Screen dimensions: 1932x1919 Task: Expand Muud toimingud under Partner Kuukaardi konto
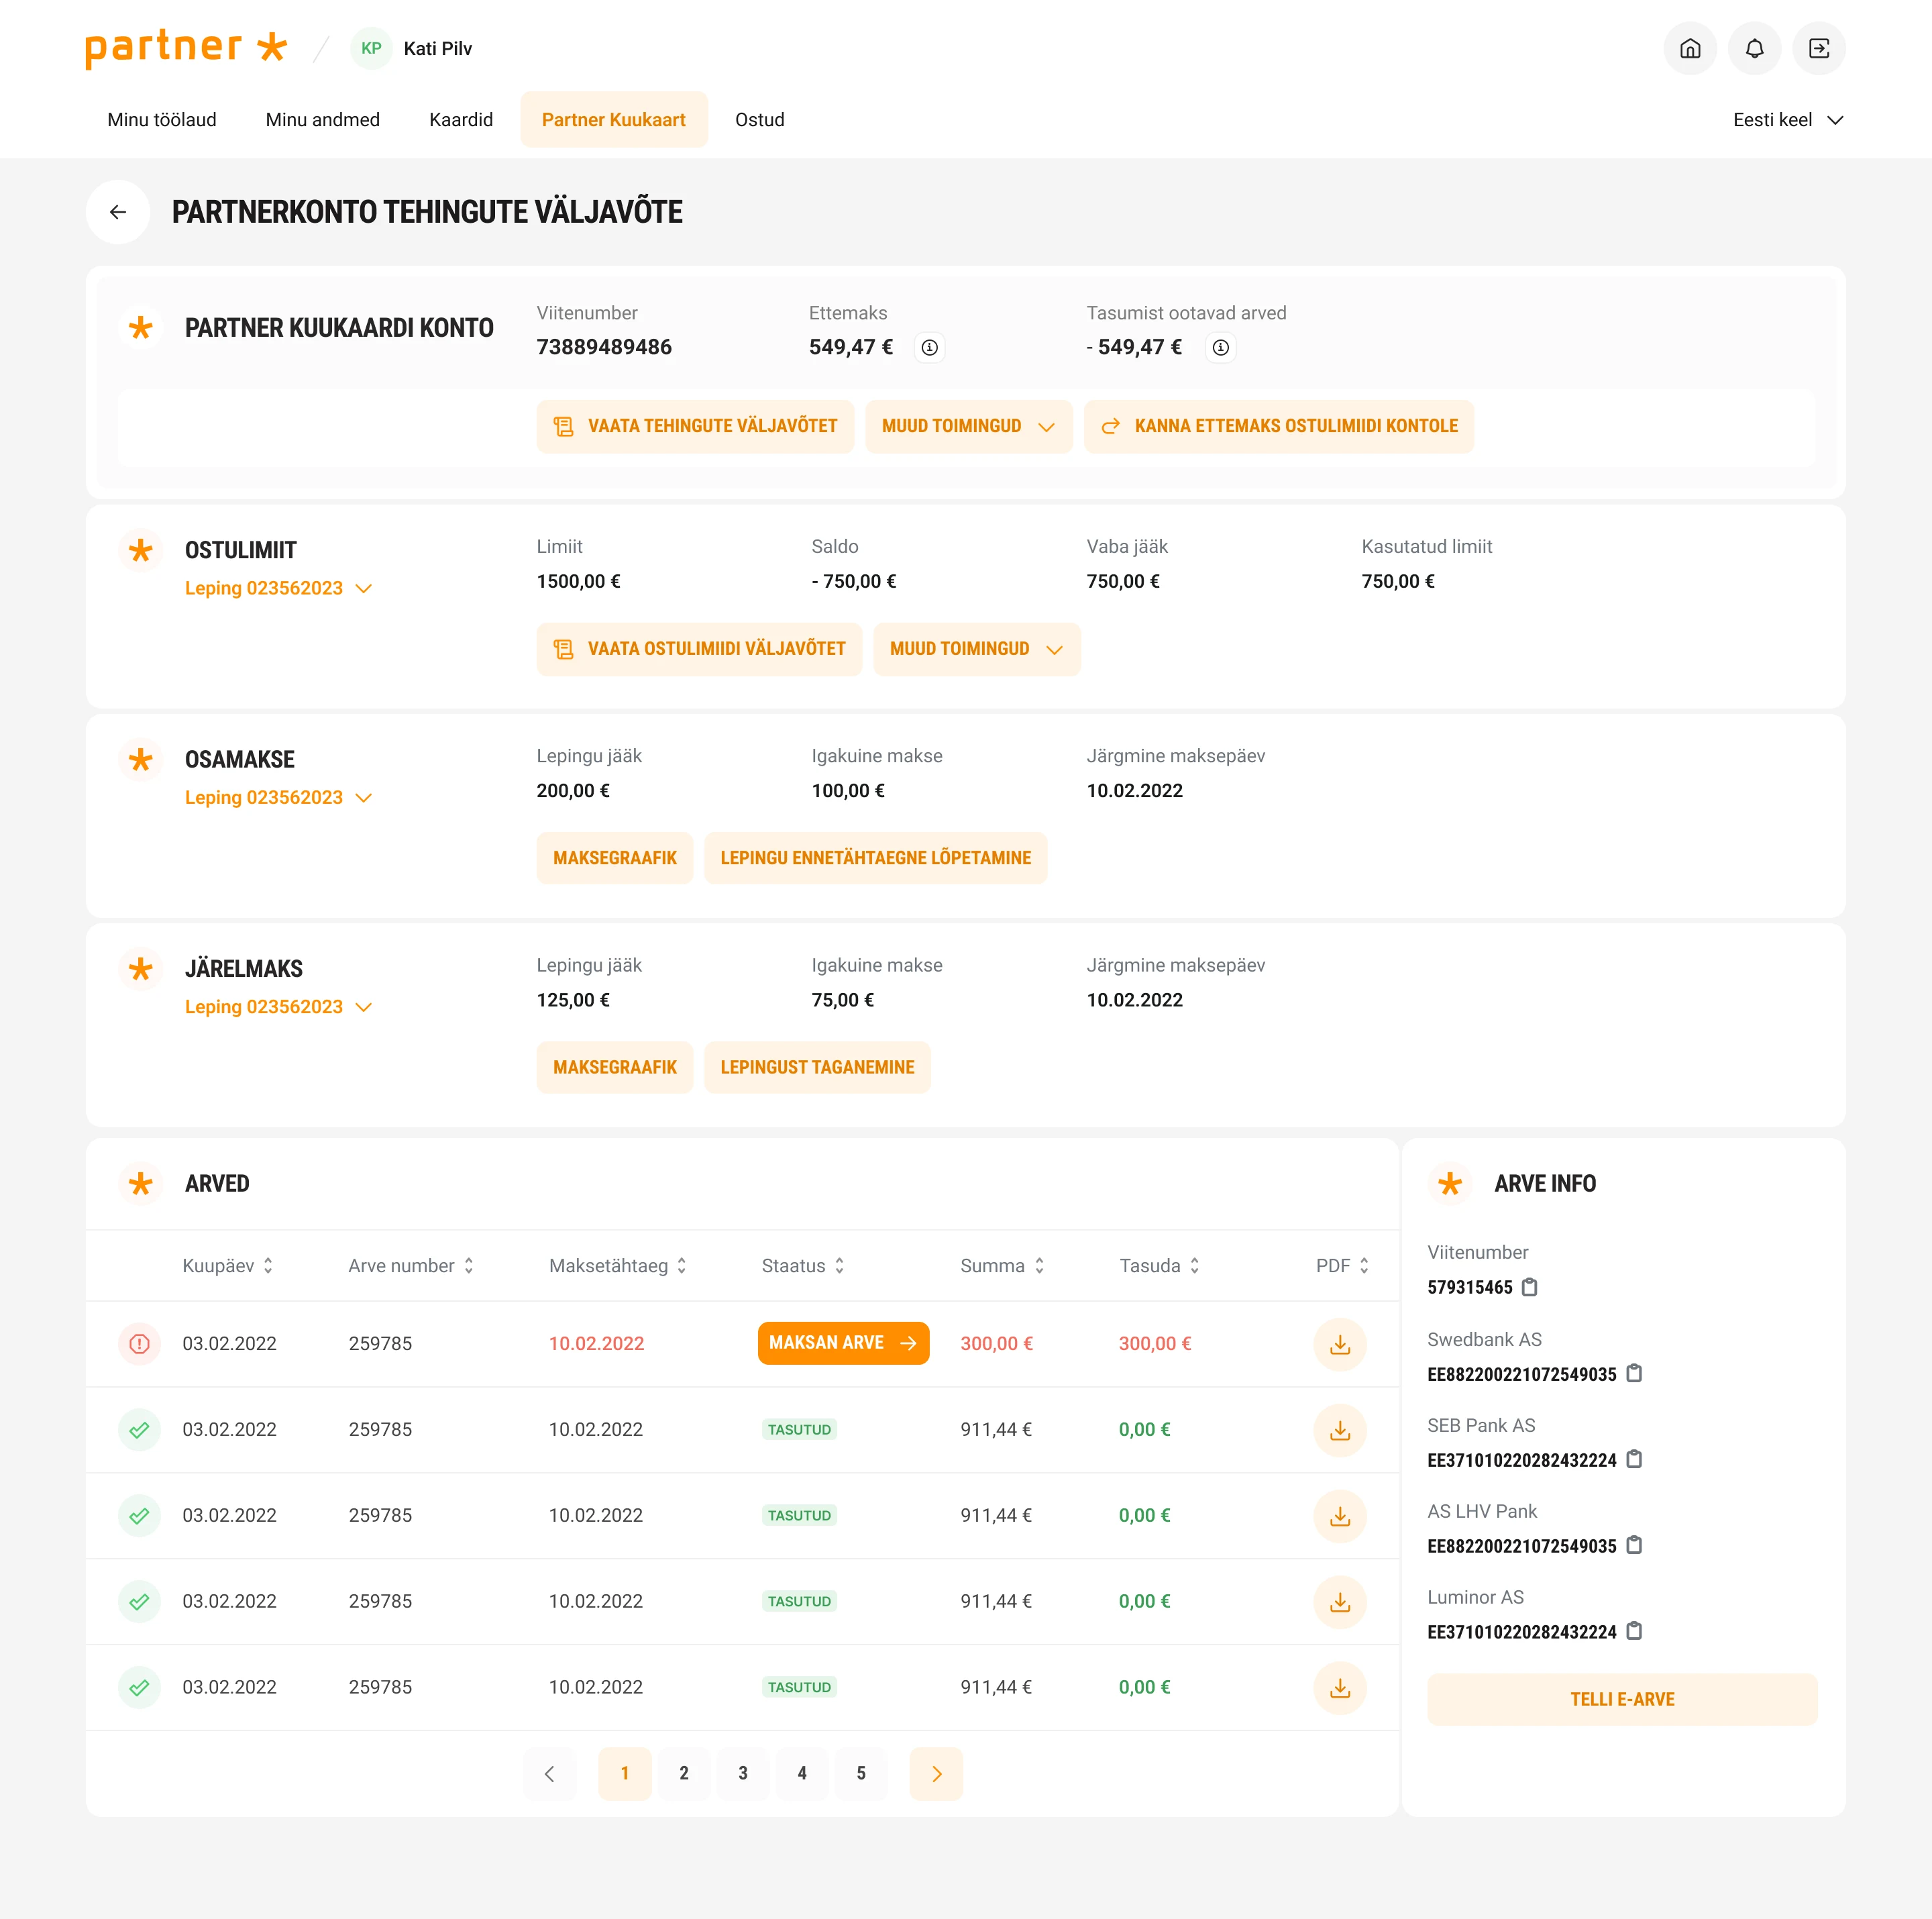tap(968, 426)
